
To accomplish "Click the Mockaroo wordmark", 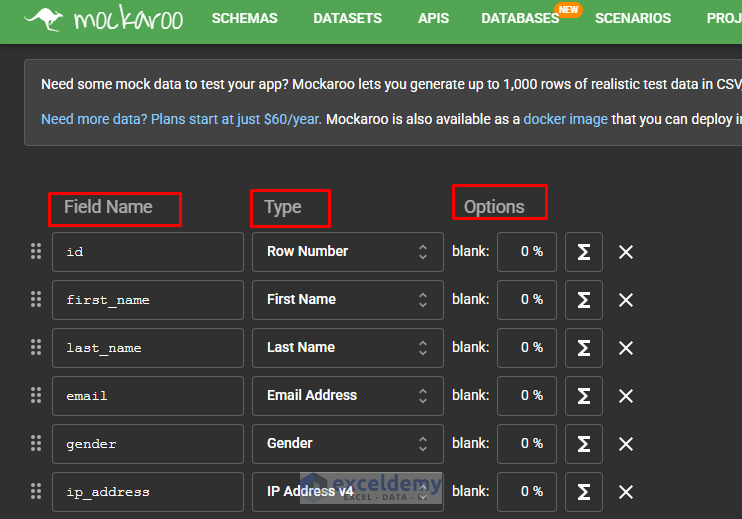I will pos(128,19).
